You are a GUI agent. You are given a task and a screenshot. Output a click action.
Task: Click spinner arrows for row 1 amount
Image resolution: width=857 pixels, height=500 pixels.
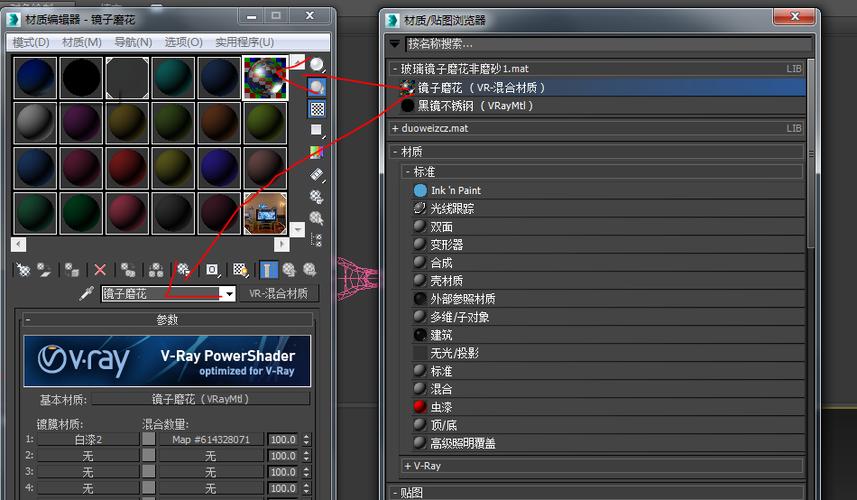click(306, 439)
